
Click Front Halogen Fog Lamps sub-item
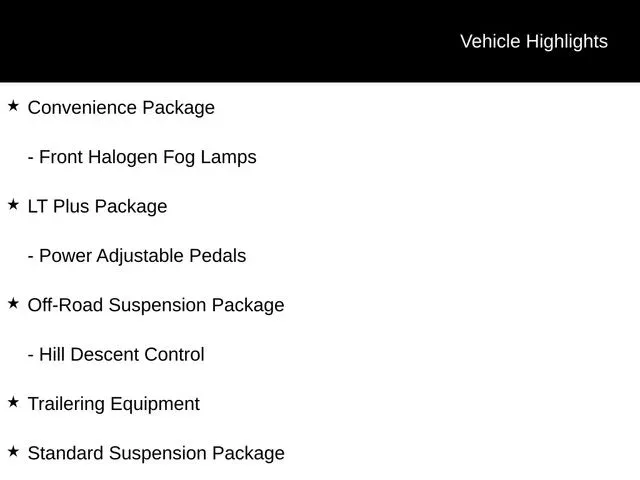click(x=142, y=158)
